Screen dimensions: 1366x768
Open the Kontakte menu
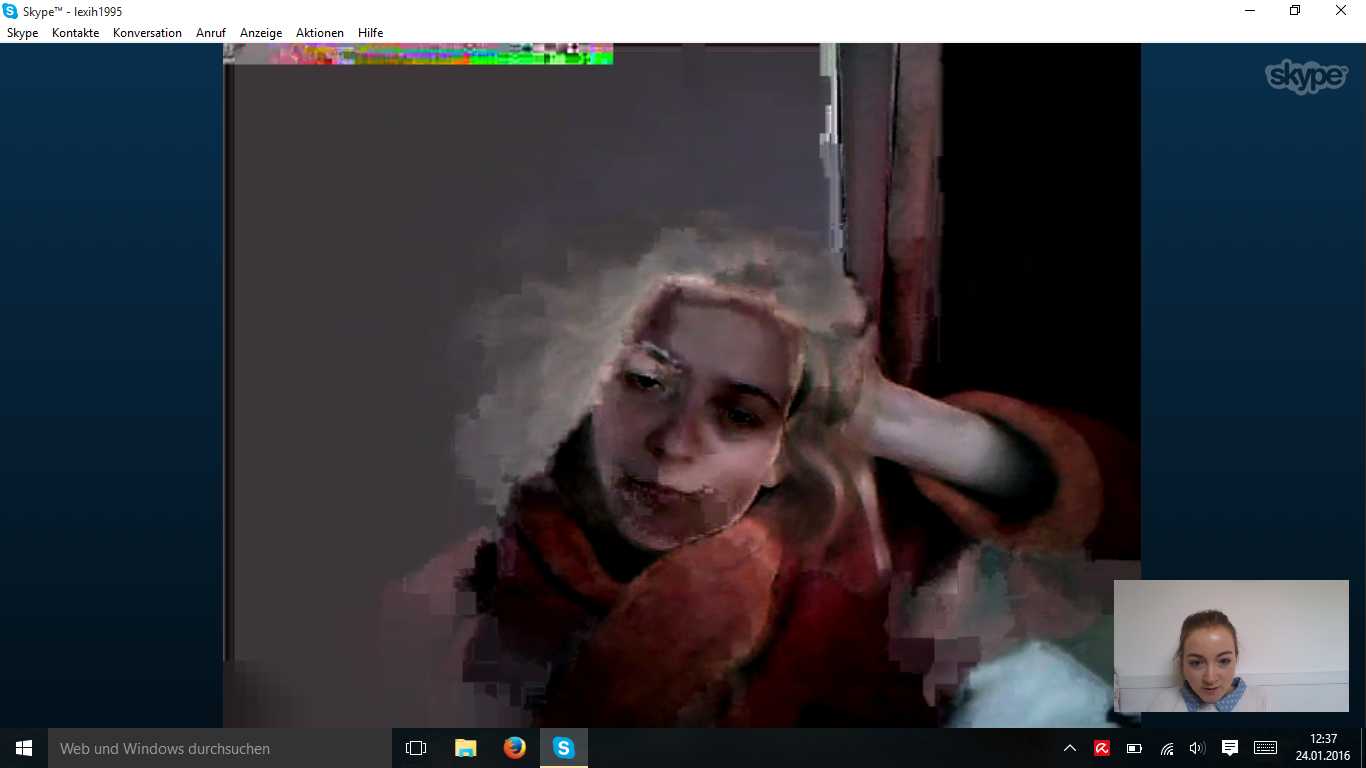[x=75, y=33]
